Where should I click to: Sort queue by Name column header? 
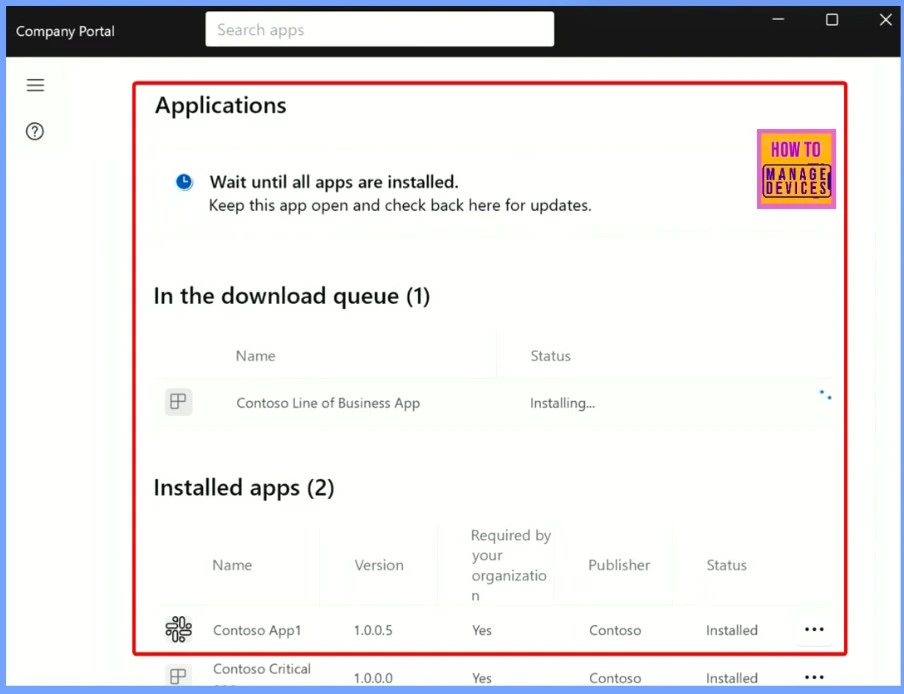[255, 356]
